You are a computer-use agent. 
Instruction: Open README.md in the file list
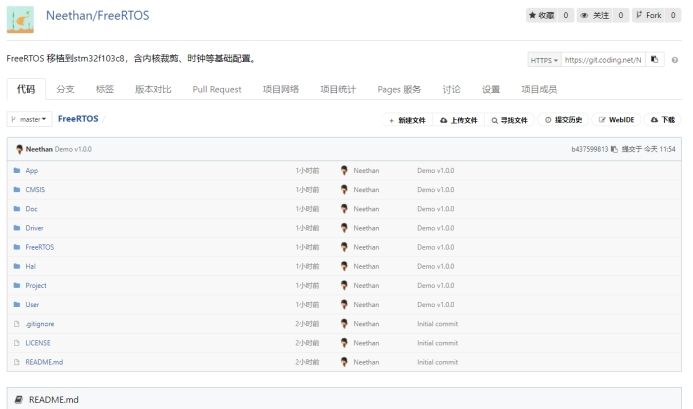(44, 362)
